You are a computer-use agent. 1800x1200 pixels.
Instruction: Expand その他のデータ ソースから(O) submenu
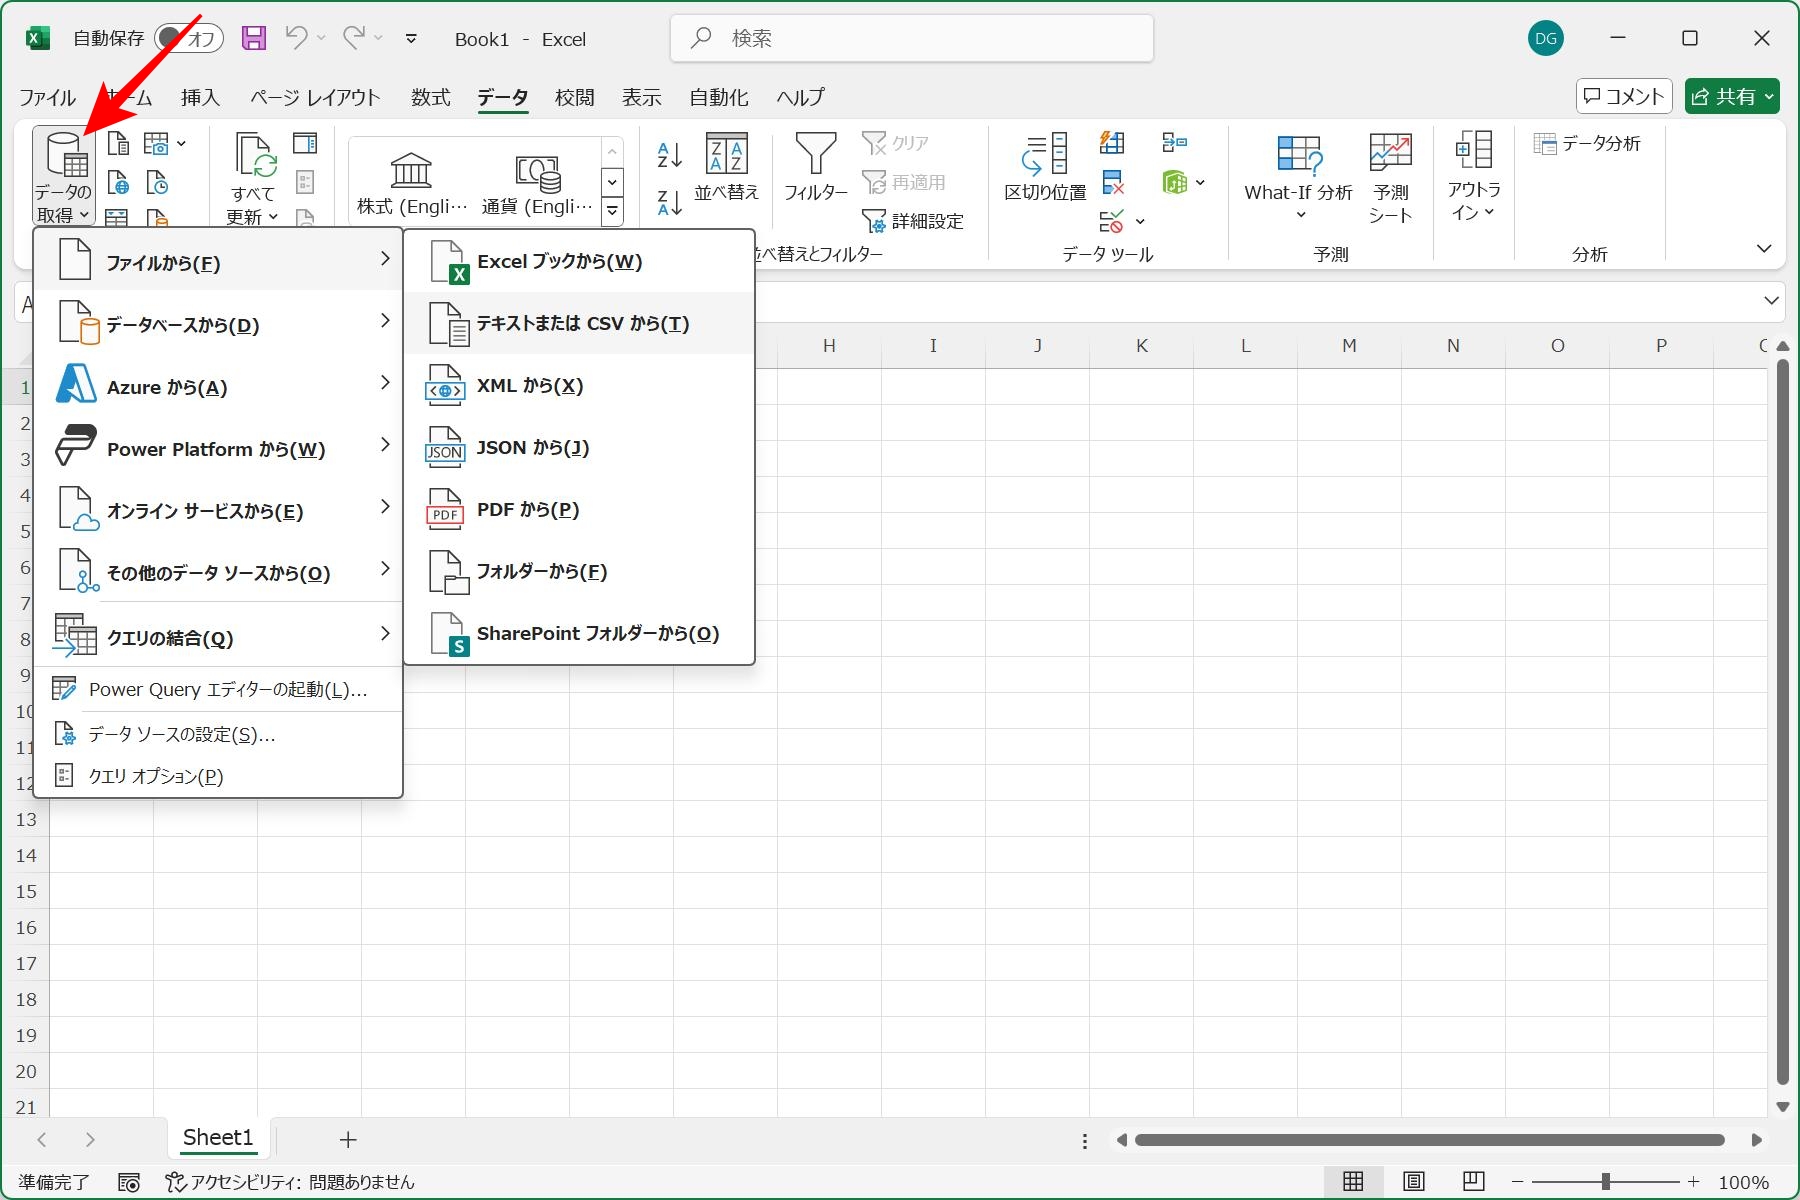[218, 571]
